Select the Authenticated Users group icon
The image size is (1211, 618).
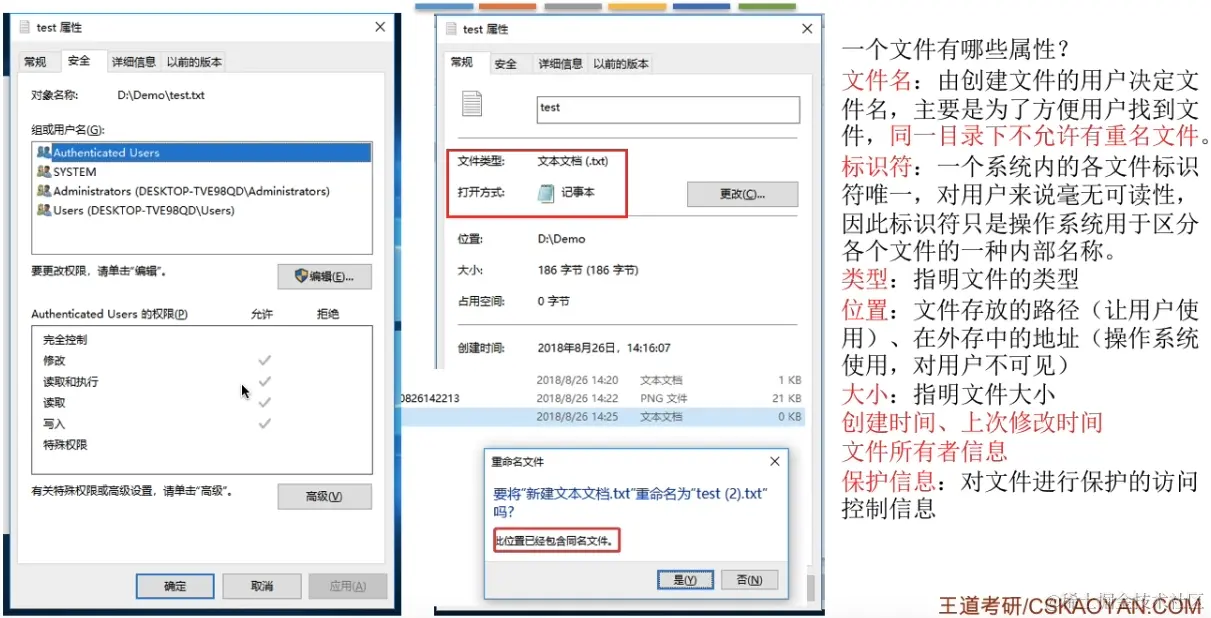coord(43,153)
